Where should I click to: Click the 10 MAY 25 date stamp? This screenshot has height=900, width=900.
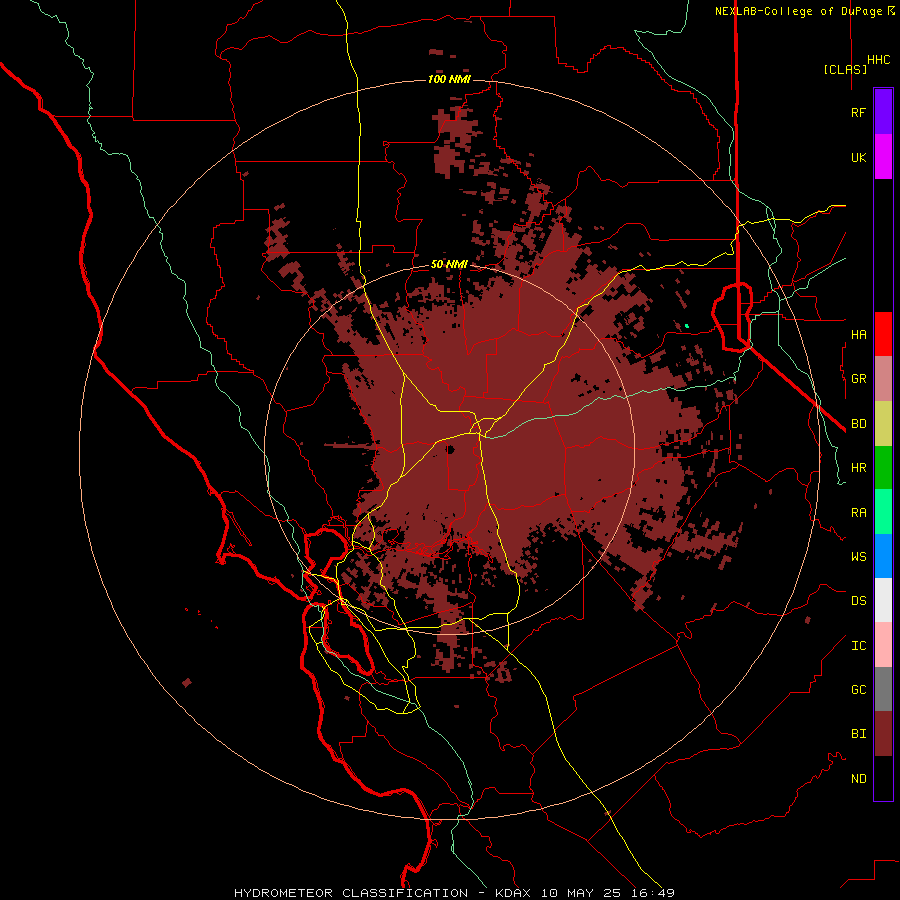[x=580, y=893]
